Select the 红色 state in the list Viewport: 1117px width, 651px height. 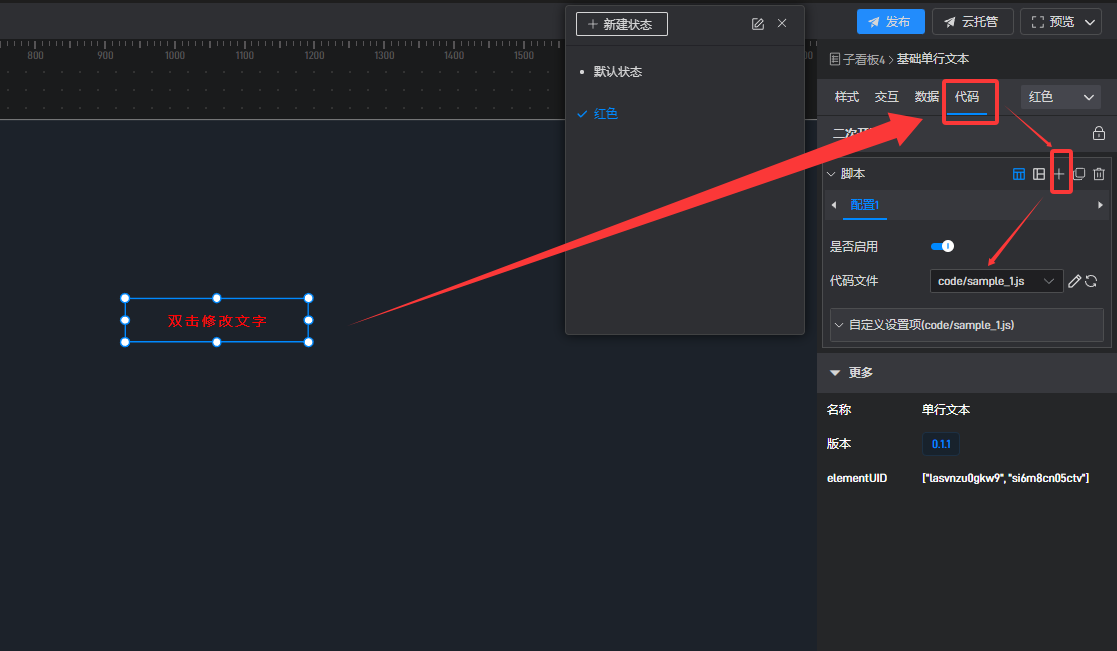click(605, 114)
